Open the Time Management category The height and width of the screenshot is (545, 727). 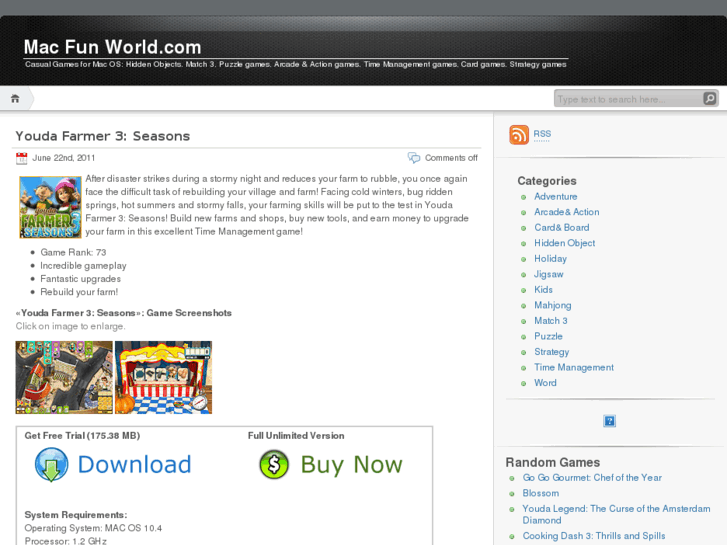pos(574,367)
